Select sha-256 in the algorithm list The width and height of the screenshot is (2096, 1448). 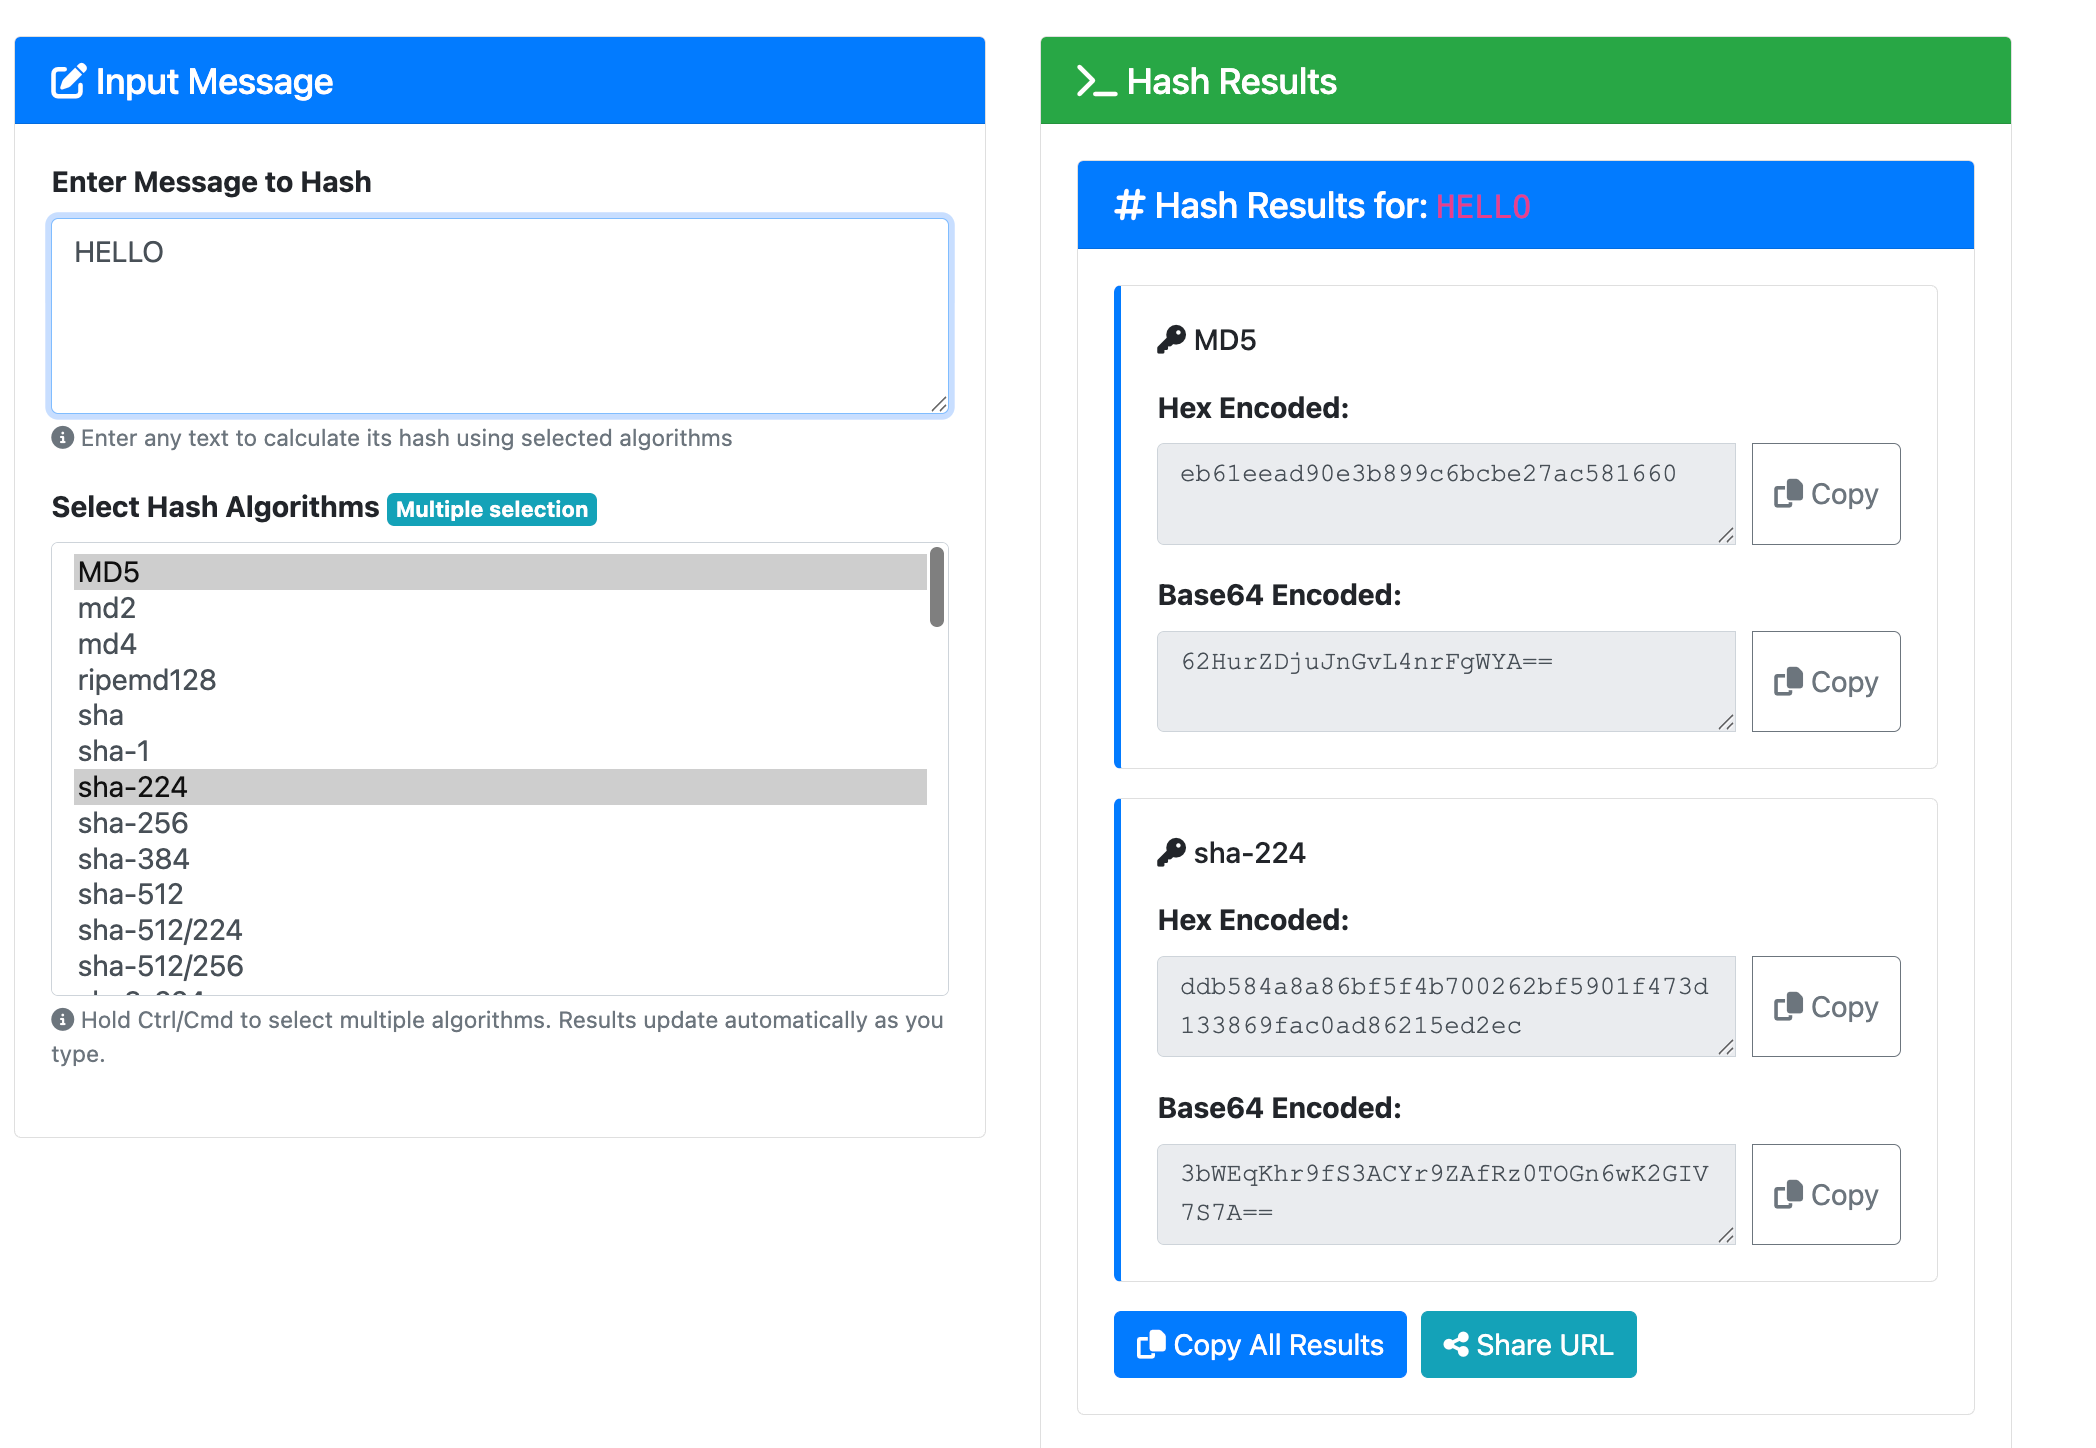[x=133, y=823]
